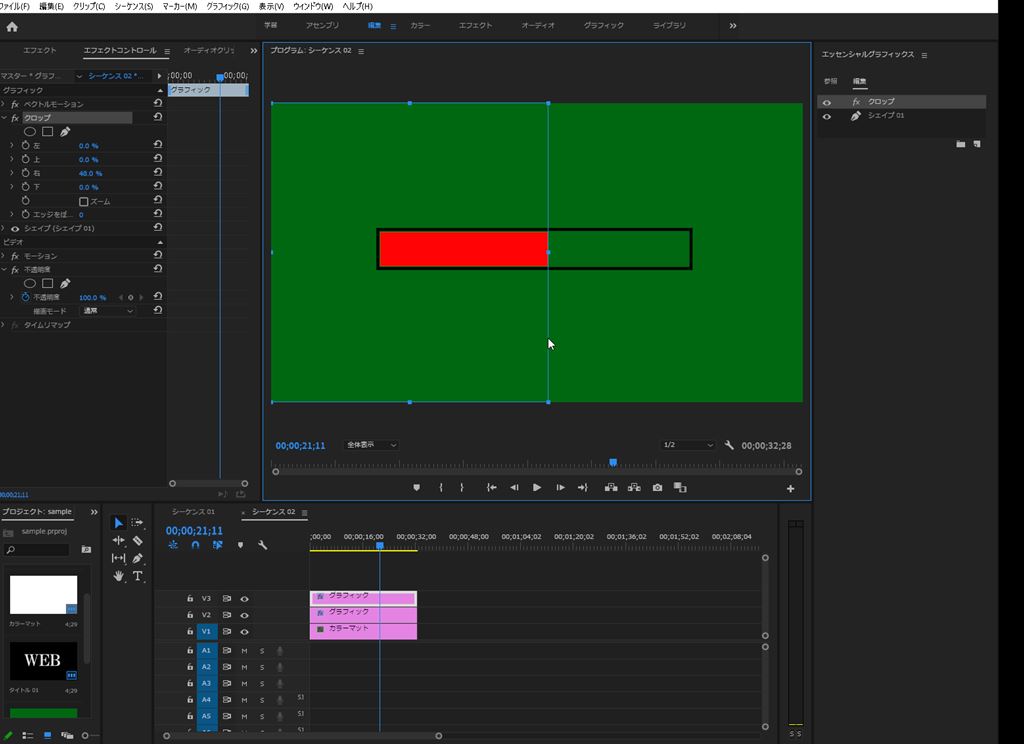Image resolution: width=1024 pixels, height=744 pixels.
Task: Expand the ベクトルモーション effect
Action: point(4,104)
